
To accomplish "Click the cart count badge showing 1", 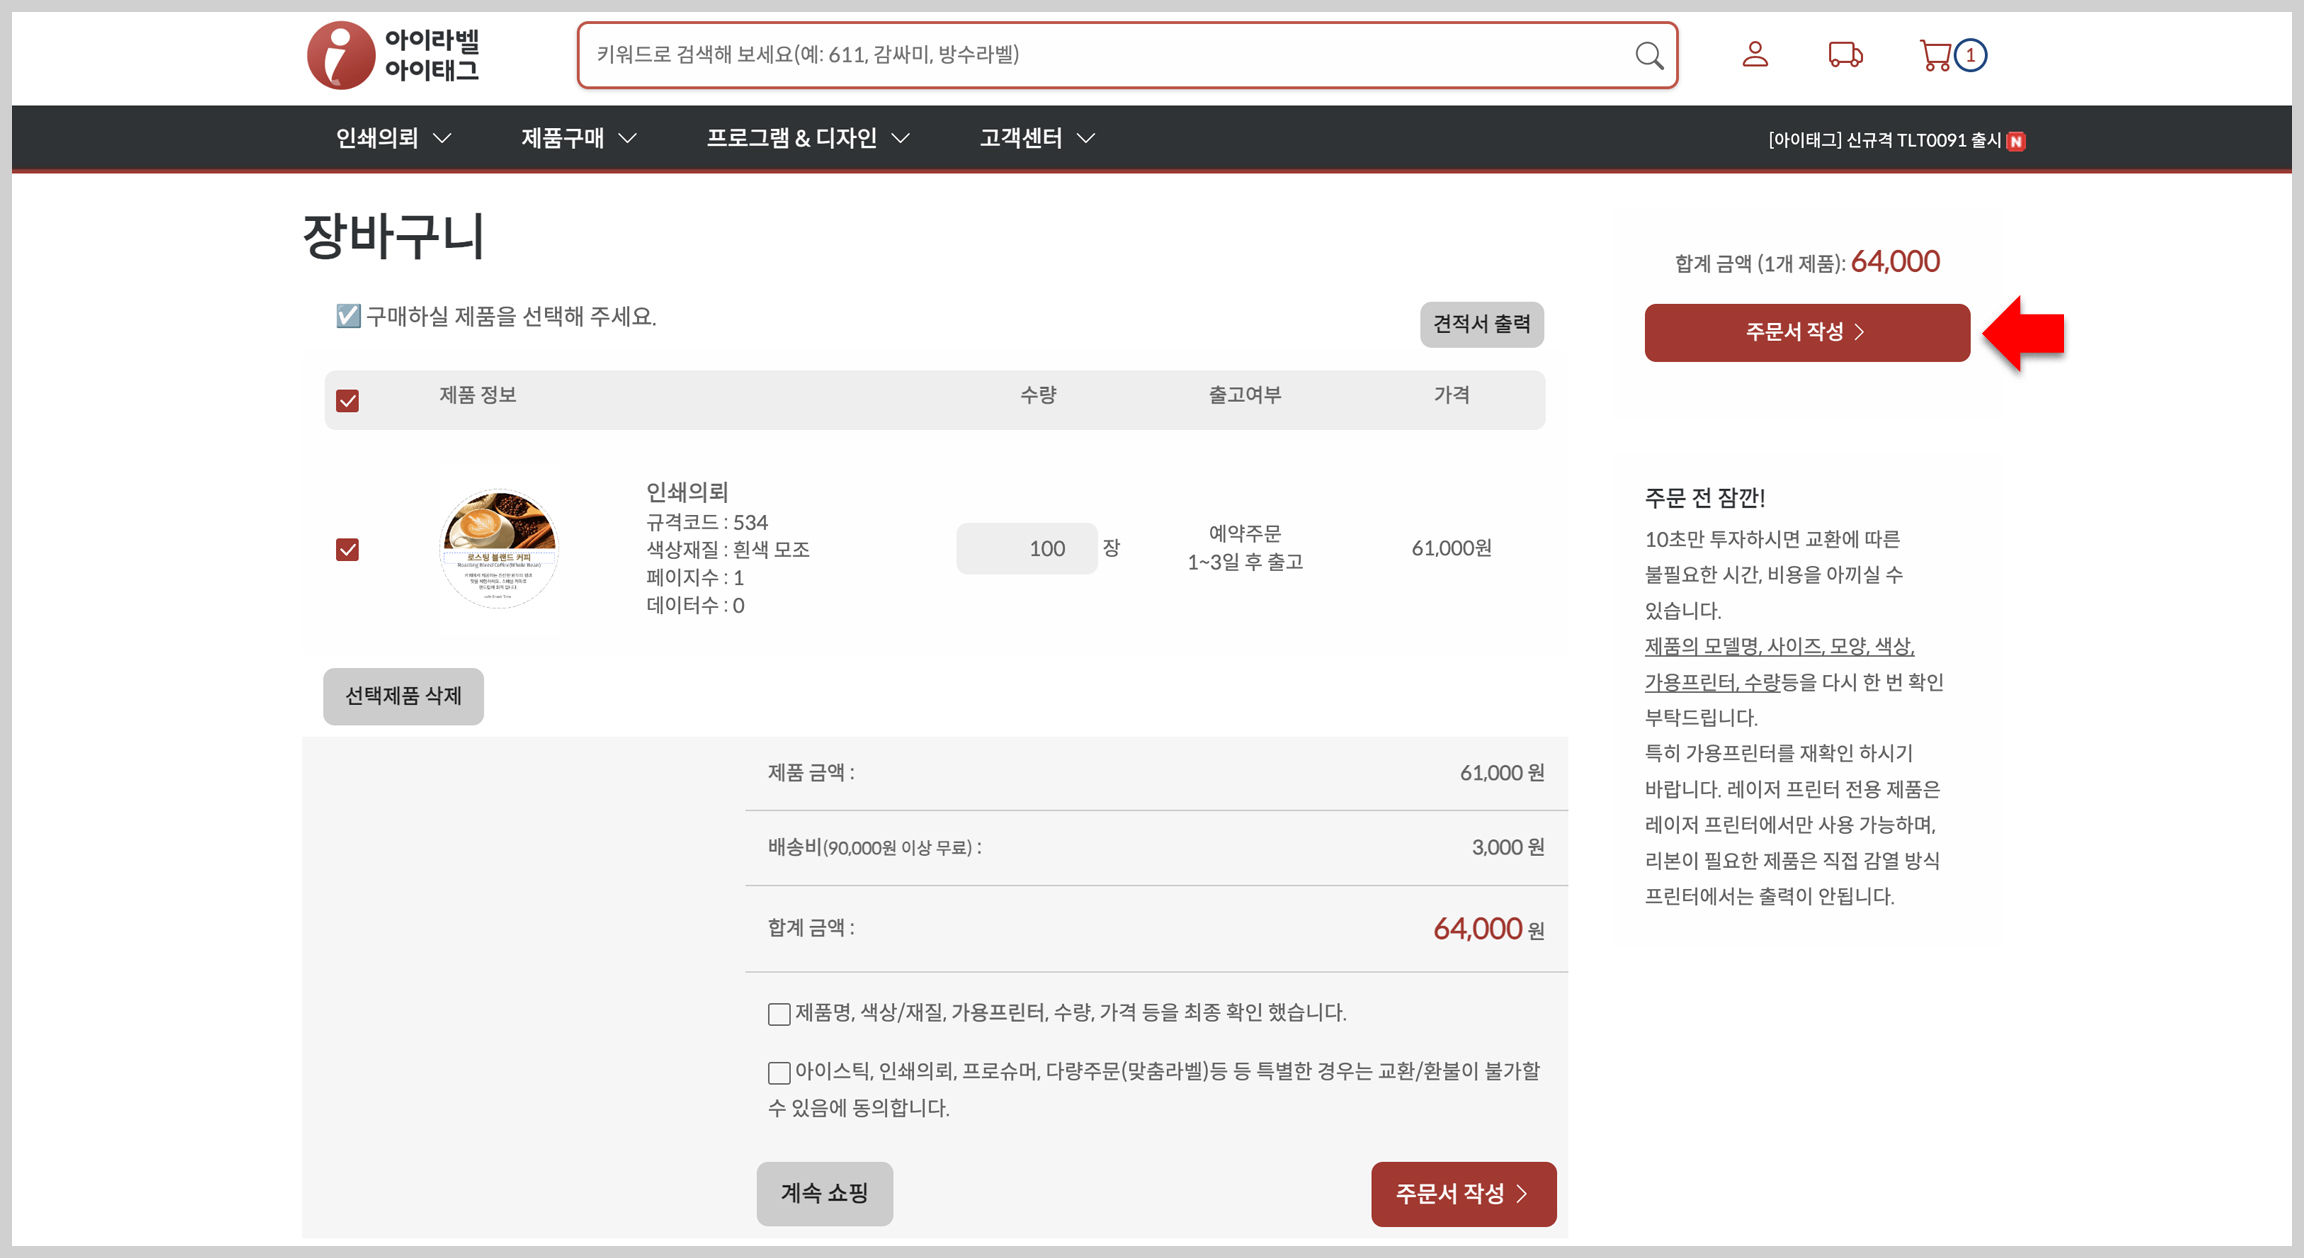I will 1970,55.
